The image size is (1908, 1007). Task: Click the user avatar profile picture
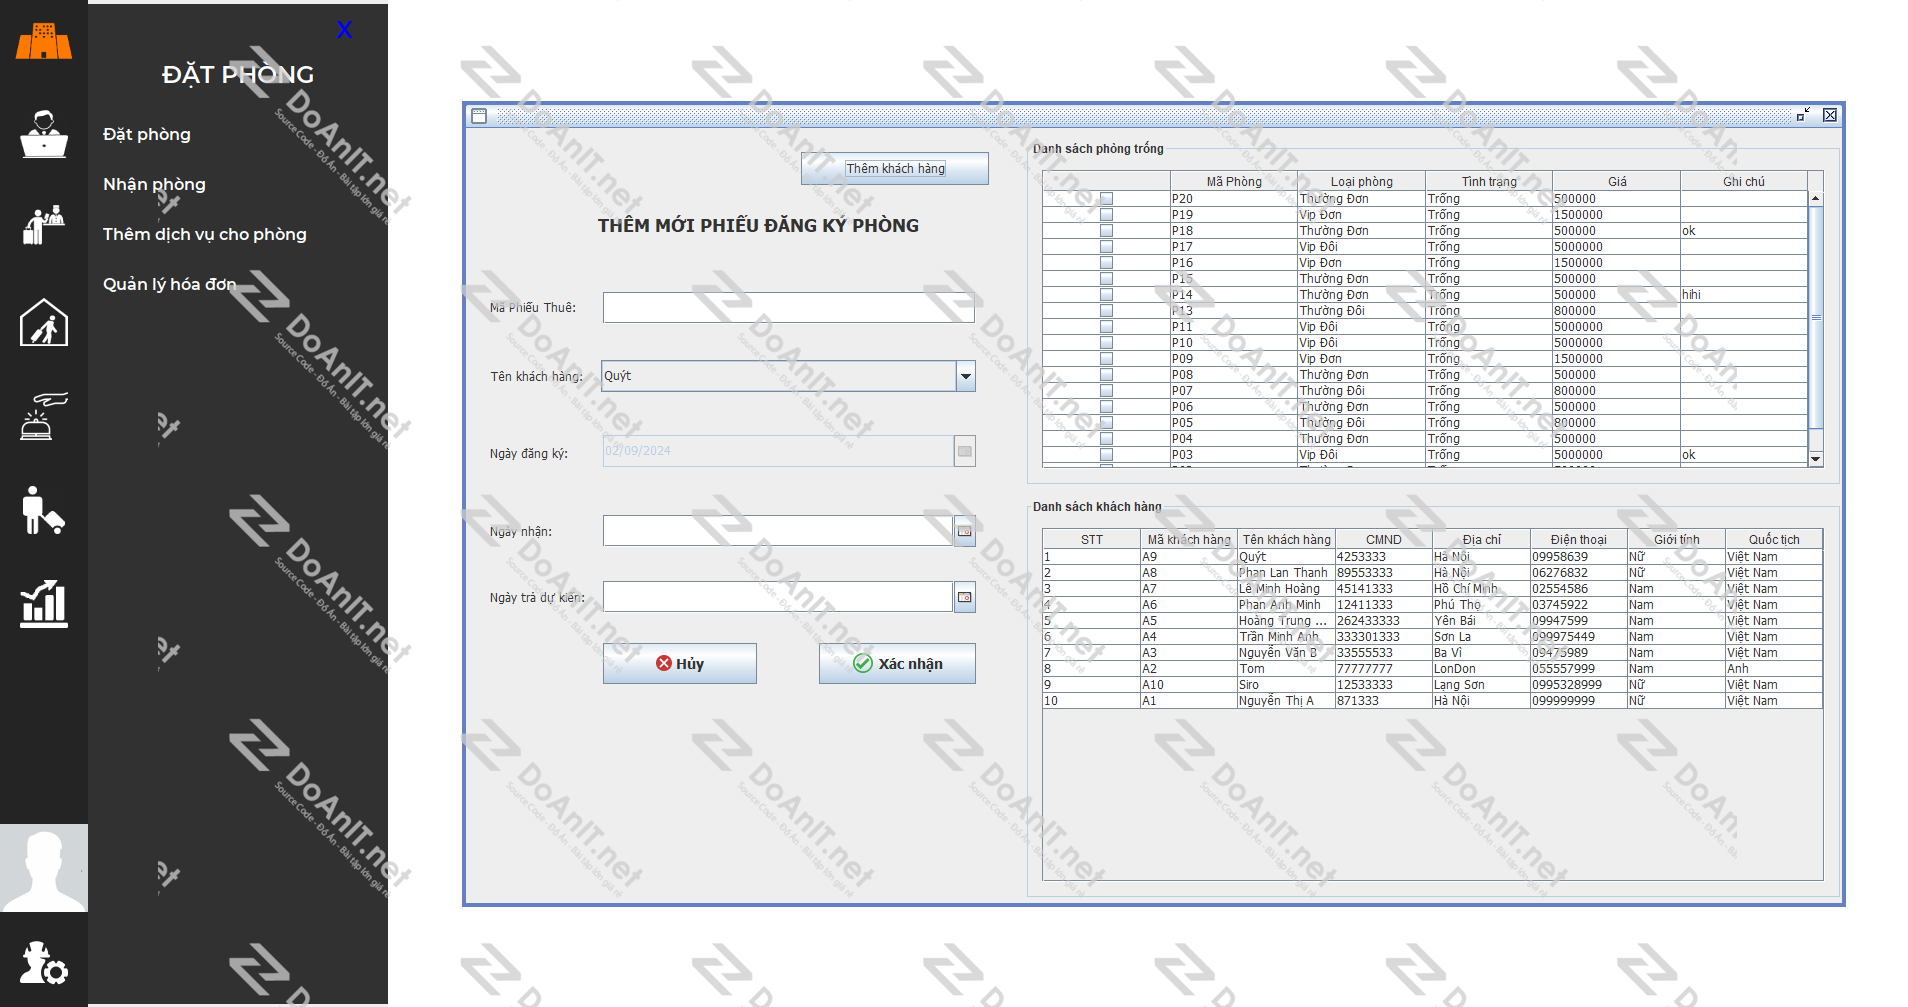[44, 868]
